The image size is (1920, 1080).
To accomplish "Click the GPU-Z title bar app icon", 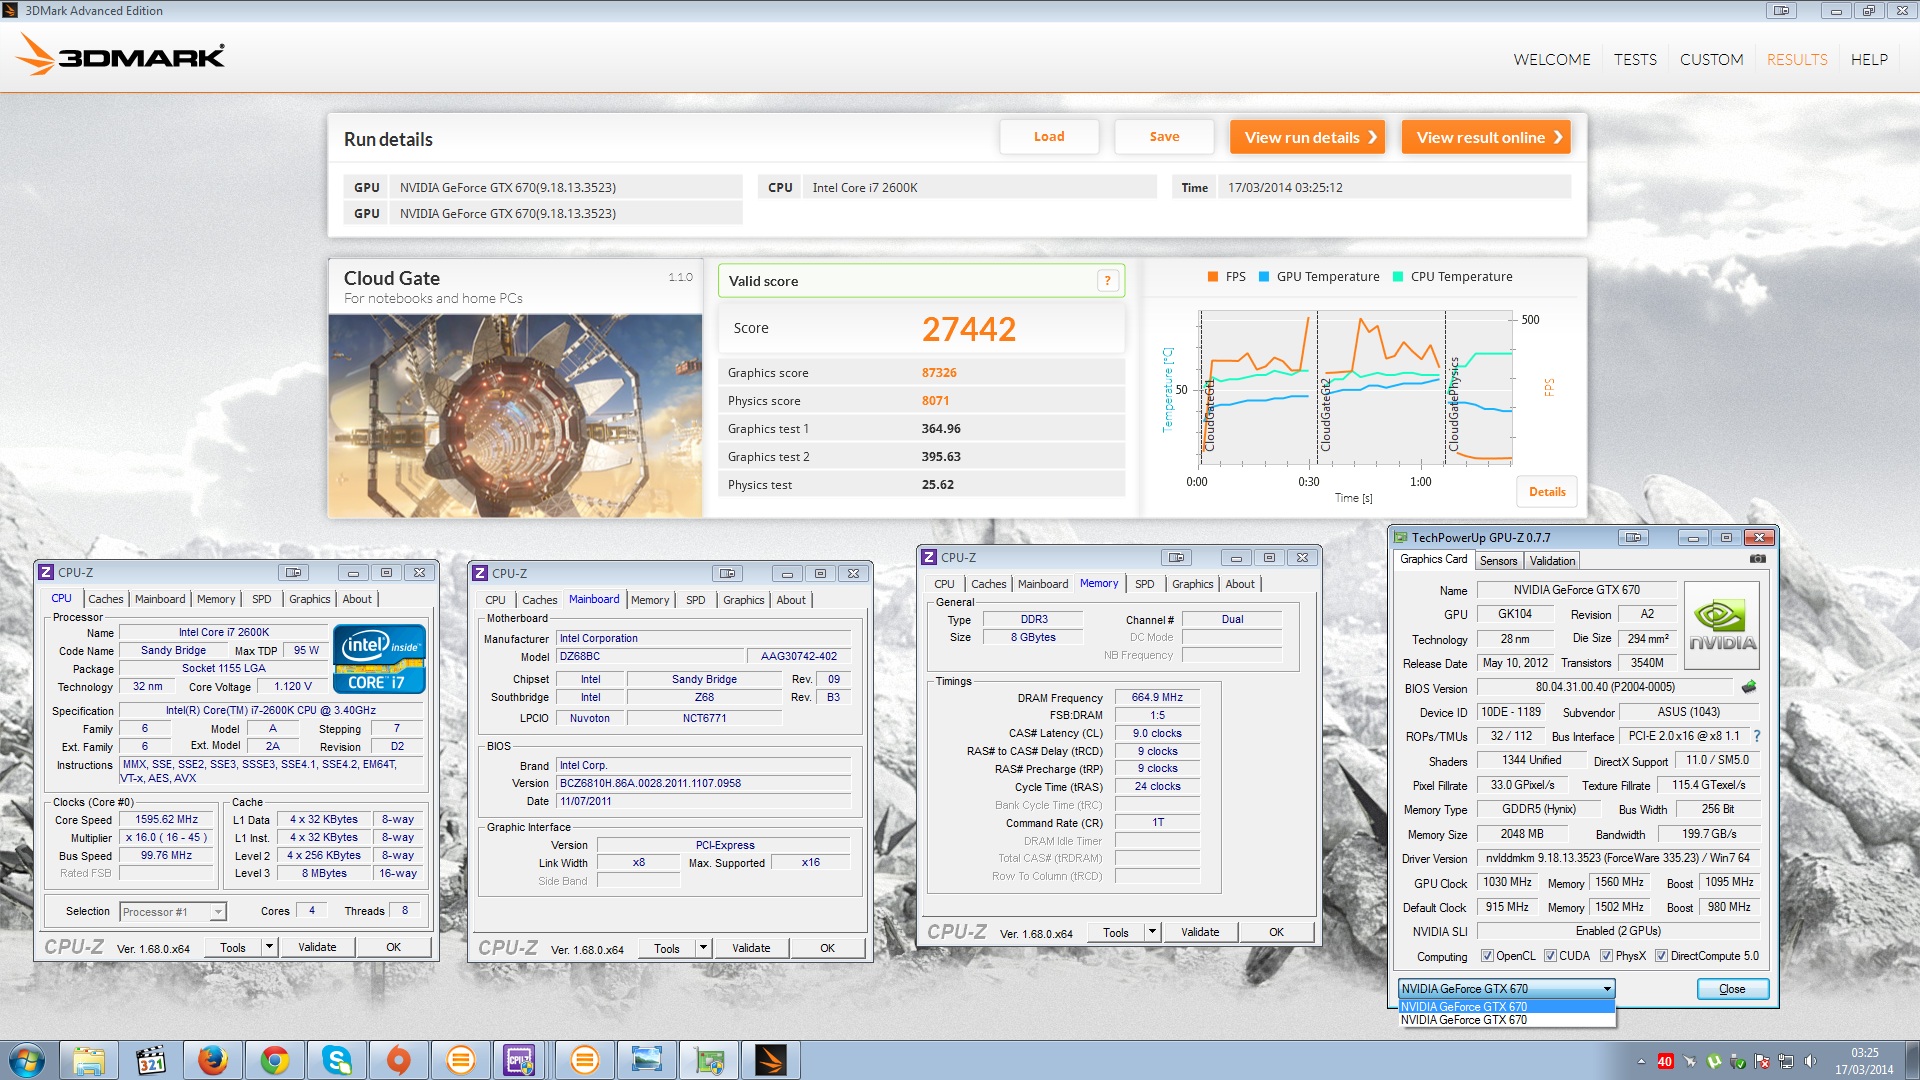I will (1401, 537).
